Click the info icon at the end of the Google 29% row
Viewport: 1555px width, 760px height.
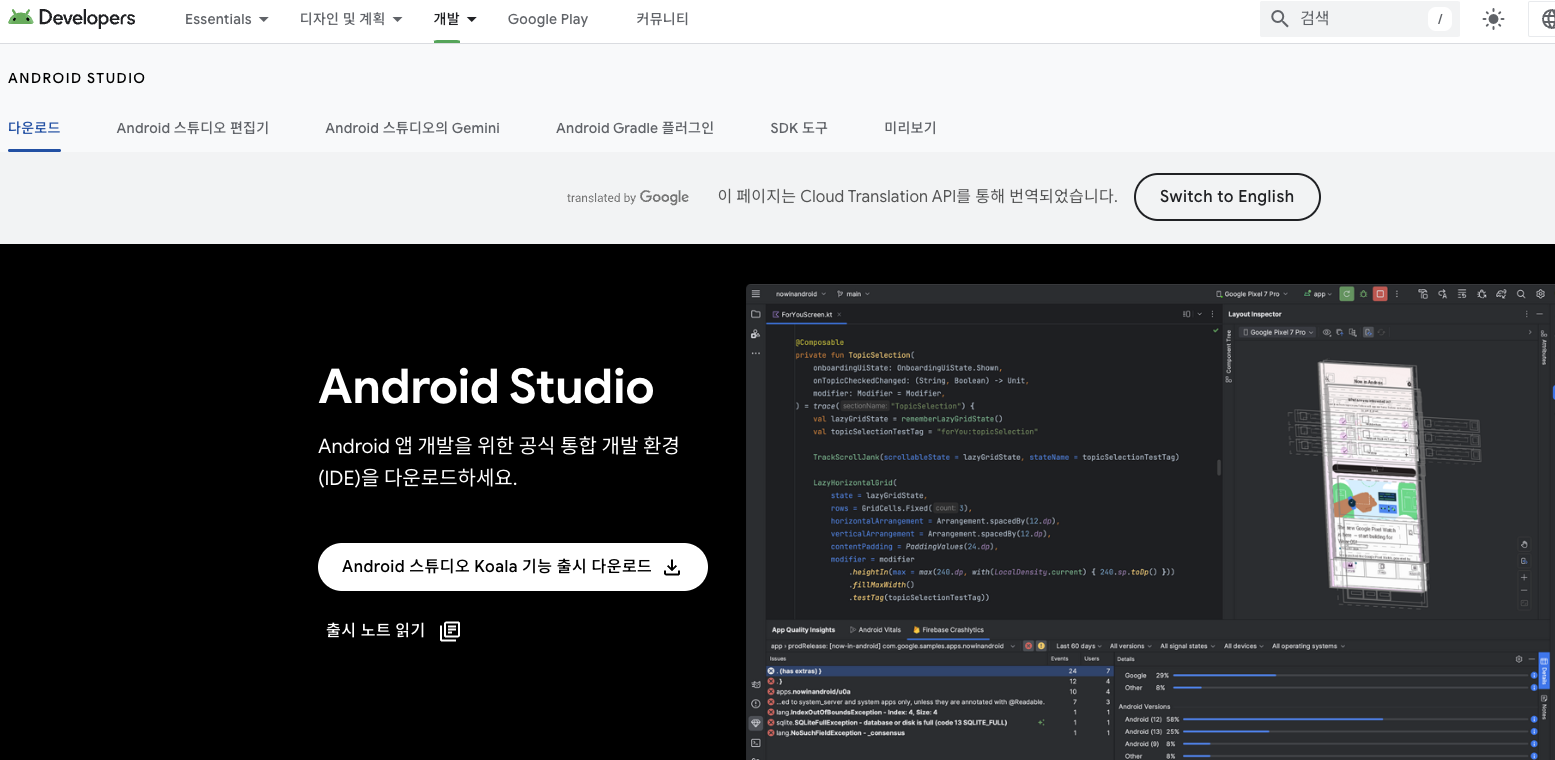point(1534,675)
